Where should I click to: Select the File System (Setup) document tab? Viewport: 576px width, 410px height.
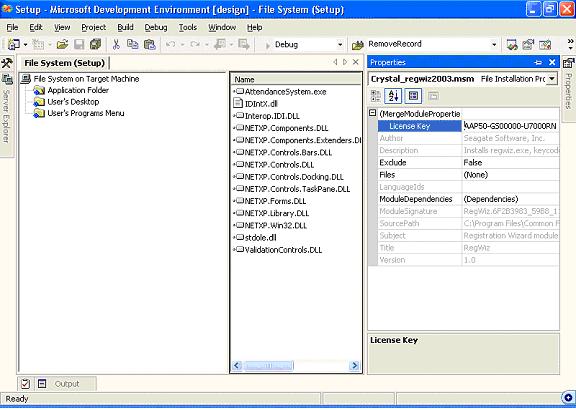[x=64, y=63]
